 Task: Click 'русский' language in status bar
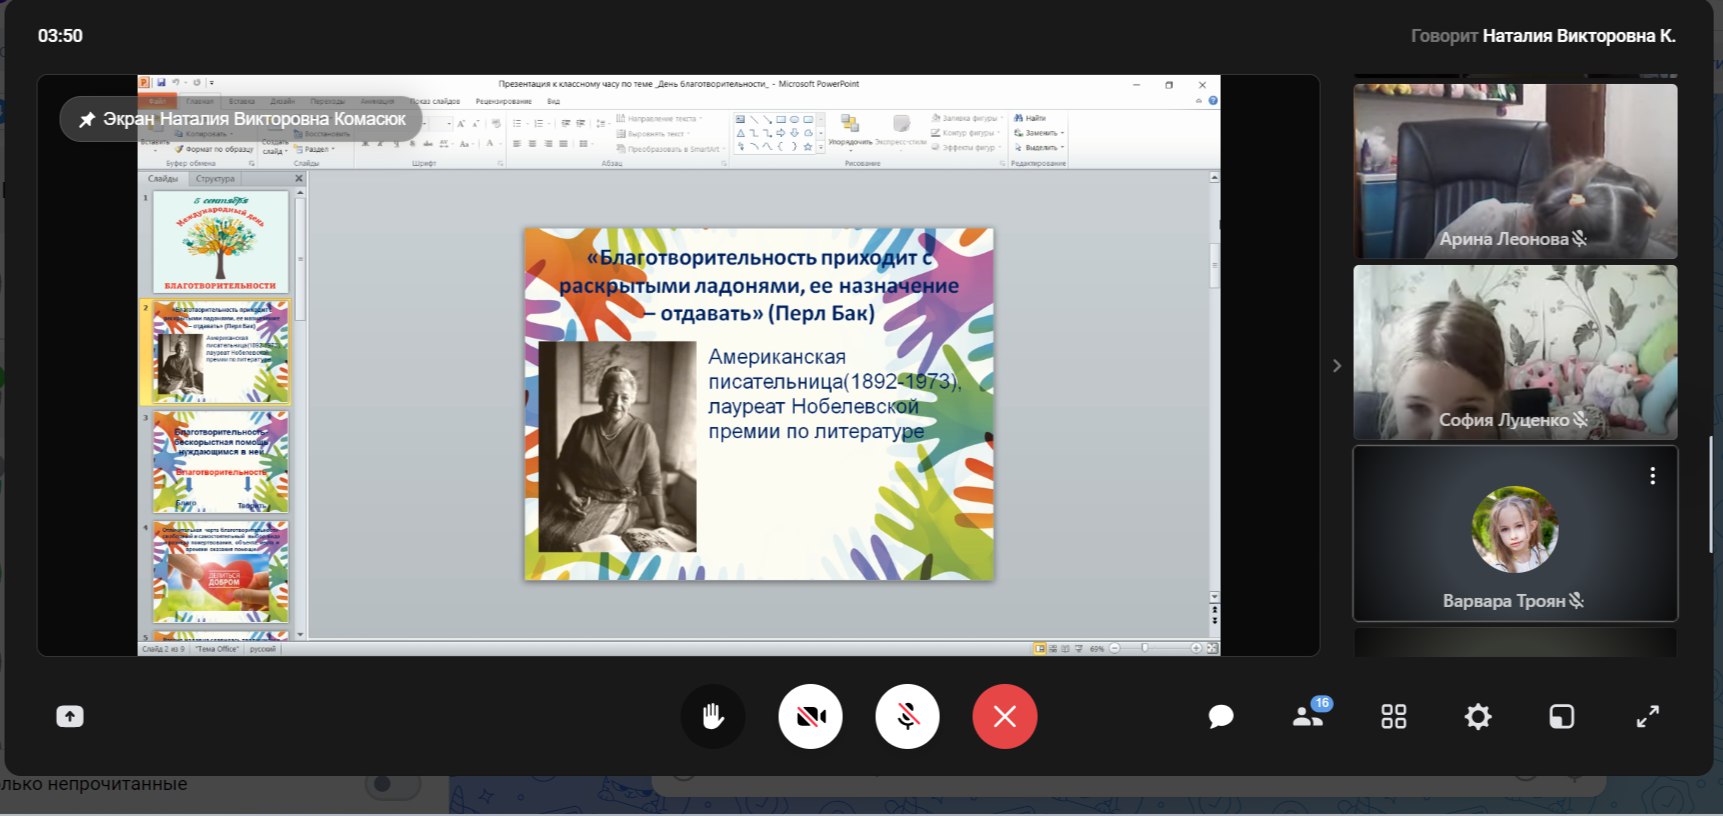263,649
